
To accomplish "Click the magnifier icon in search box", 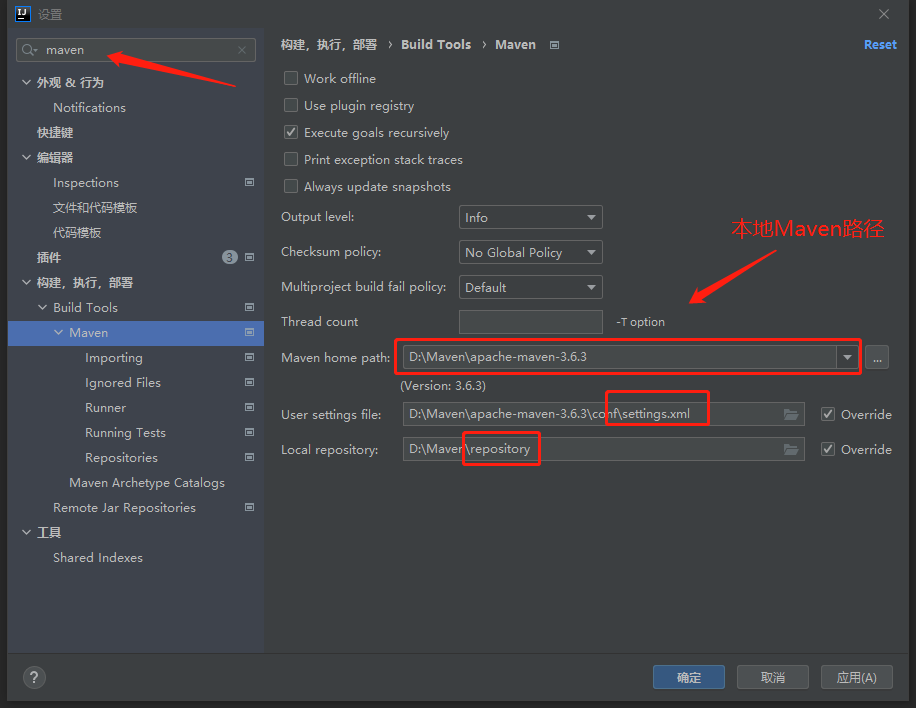I will pos(28,49).
